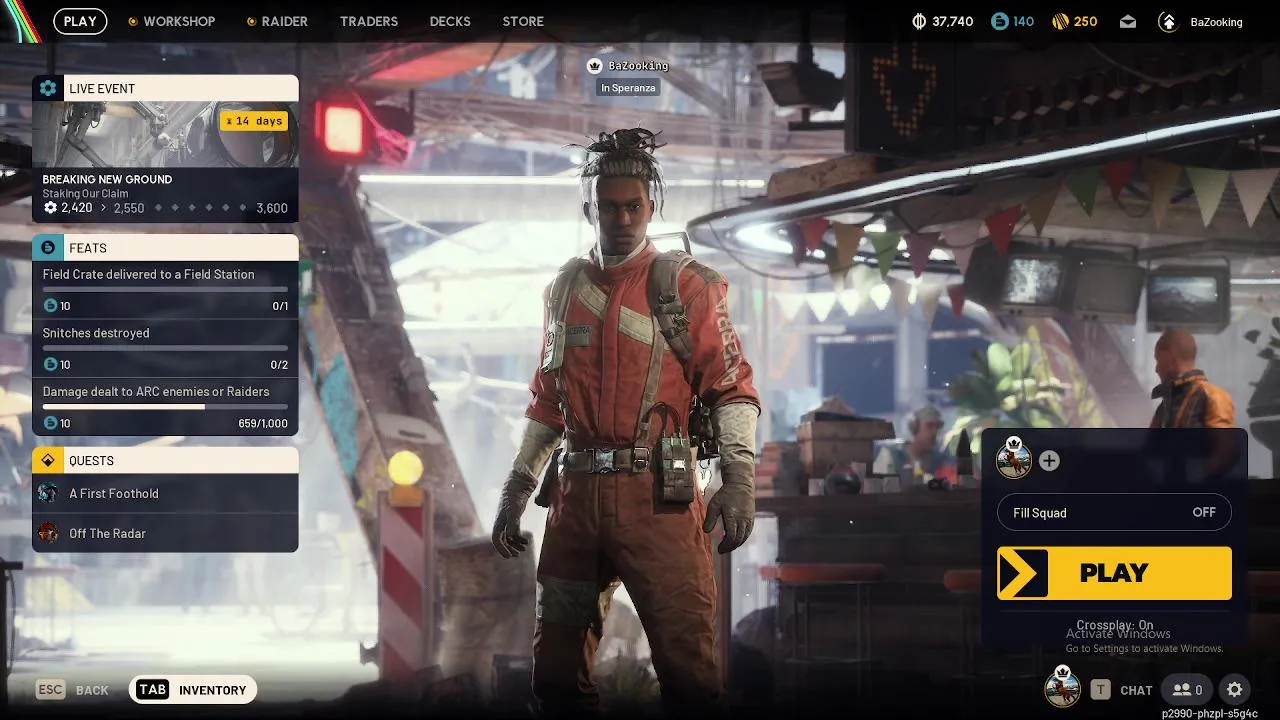This screenshot has width=1280, height=720.
Task: Click the player avatar beside Chat
Action: (1062, 688)
